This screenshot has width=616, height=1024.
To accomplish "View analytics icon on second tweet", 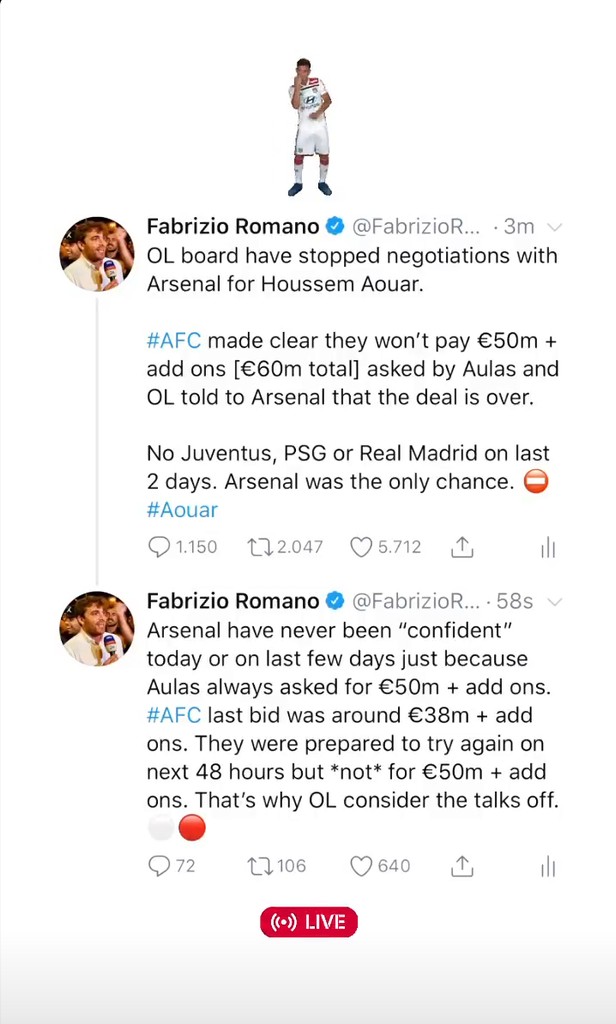I will [x=547, y=866].
